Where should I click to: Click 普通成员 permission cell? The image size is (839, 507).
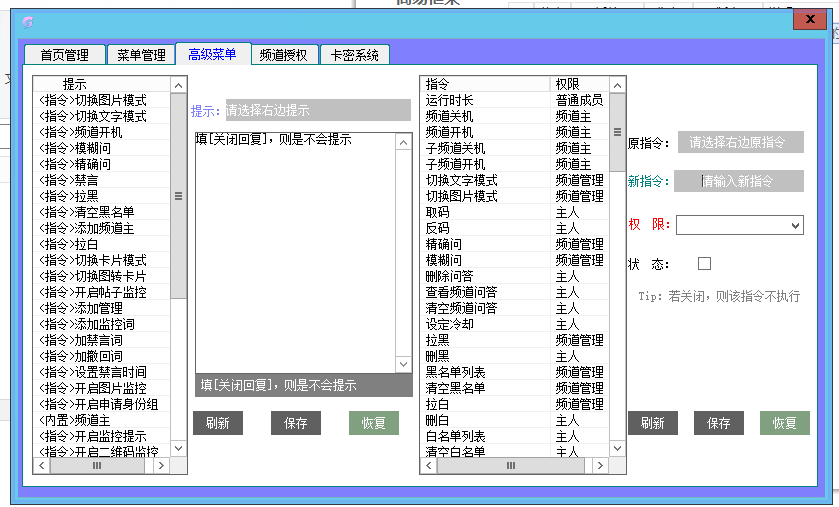click(579, 100)
